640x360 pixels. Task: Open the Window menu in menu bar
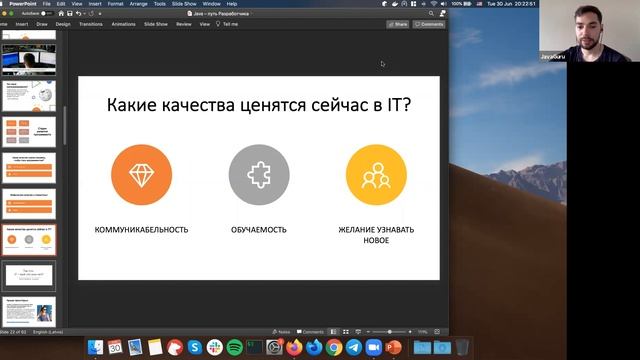(211, 4)
